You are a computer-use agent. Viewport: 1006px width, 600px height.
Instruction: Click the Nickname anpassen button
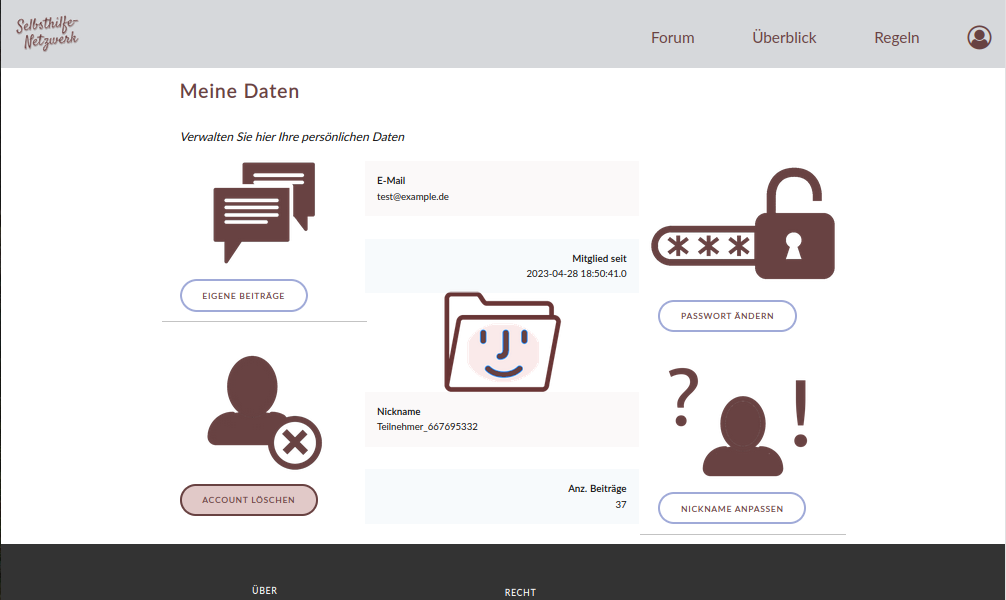point(731,508)
